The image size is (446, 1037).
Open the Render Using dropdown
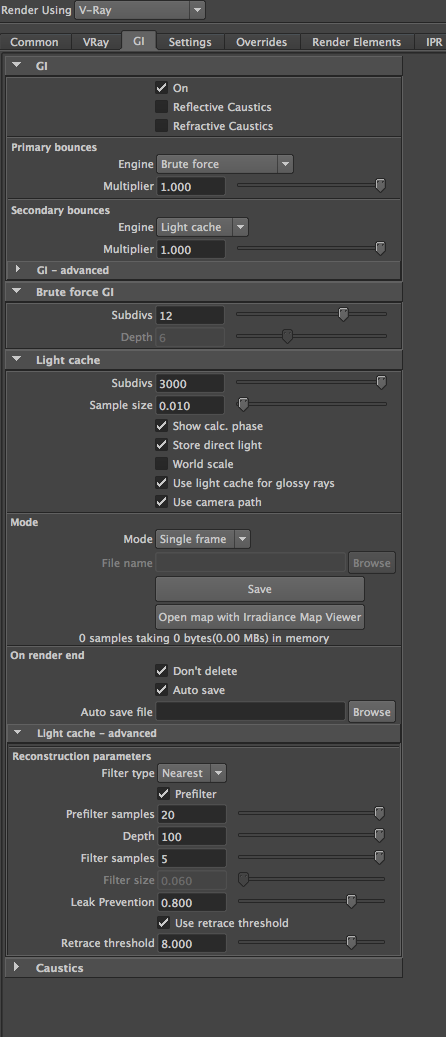[140, 10]
